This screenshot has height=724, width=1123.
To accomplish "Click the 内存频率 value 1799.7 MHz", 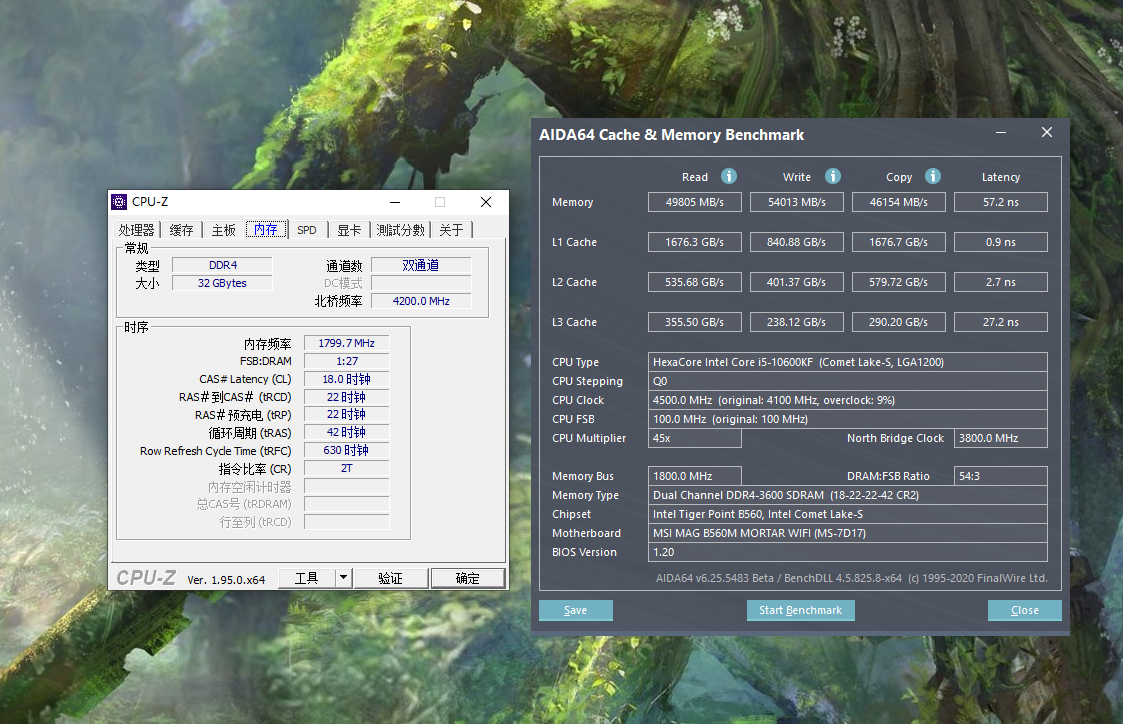I will [347, 343].
